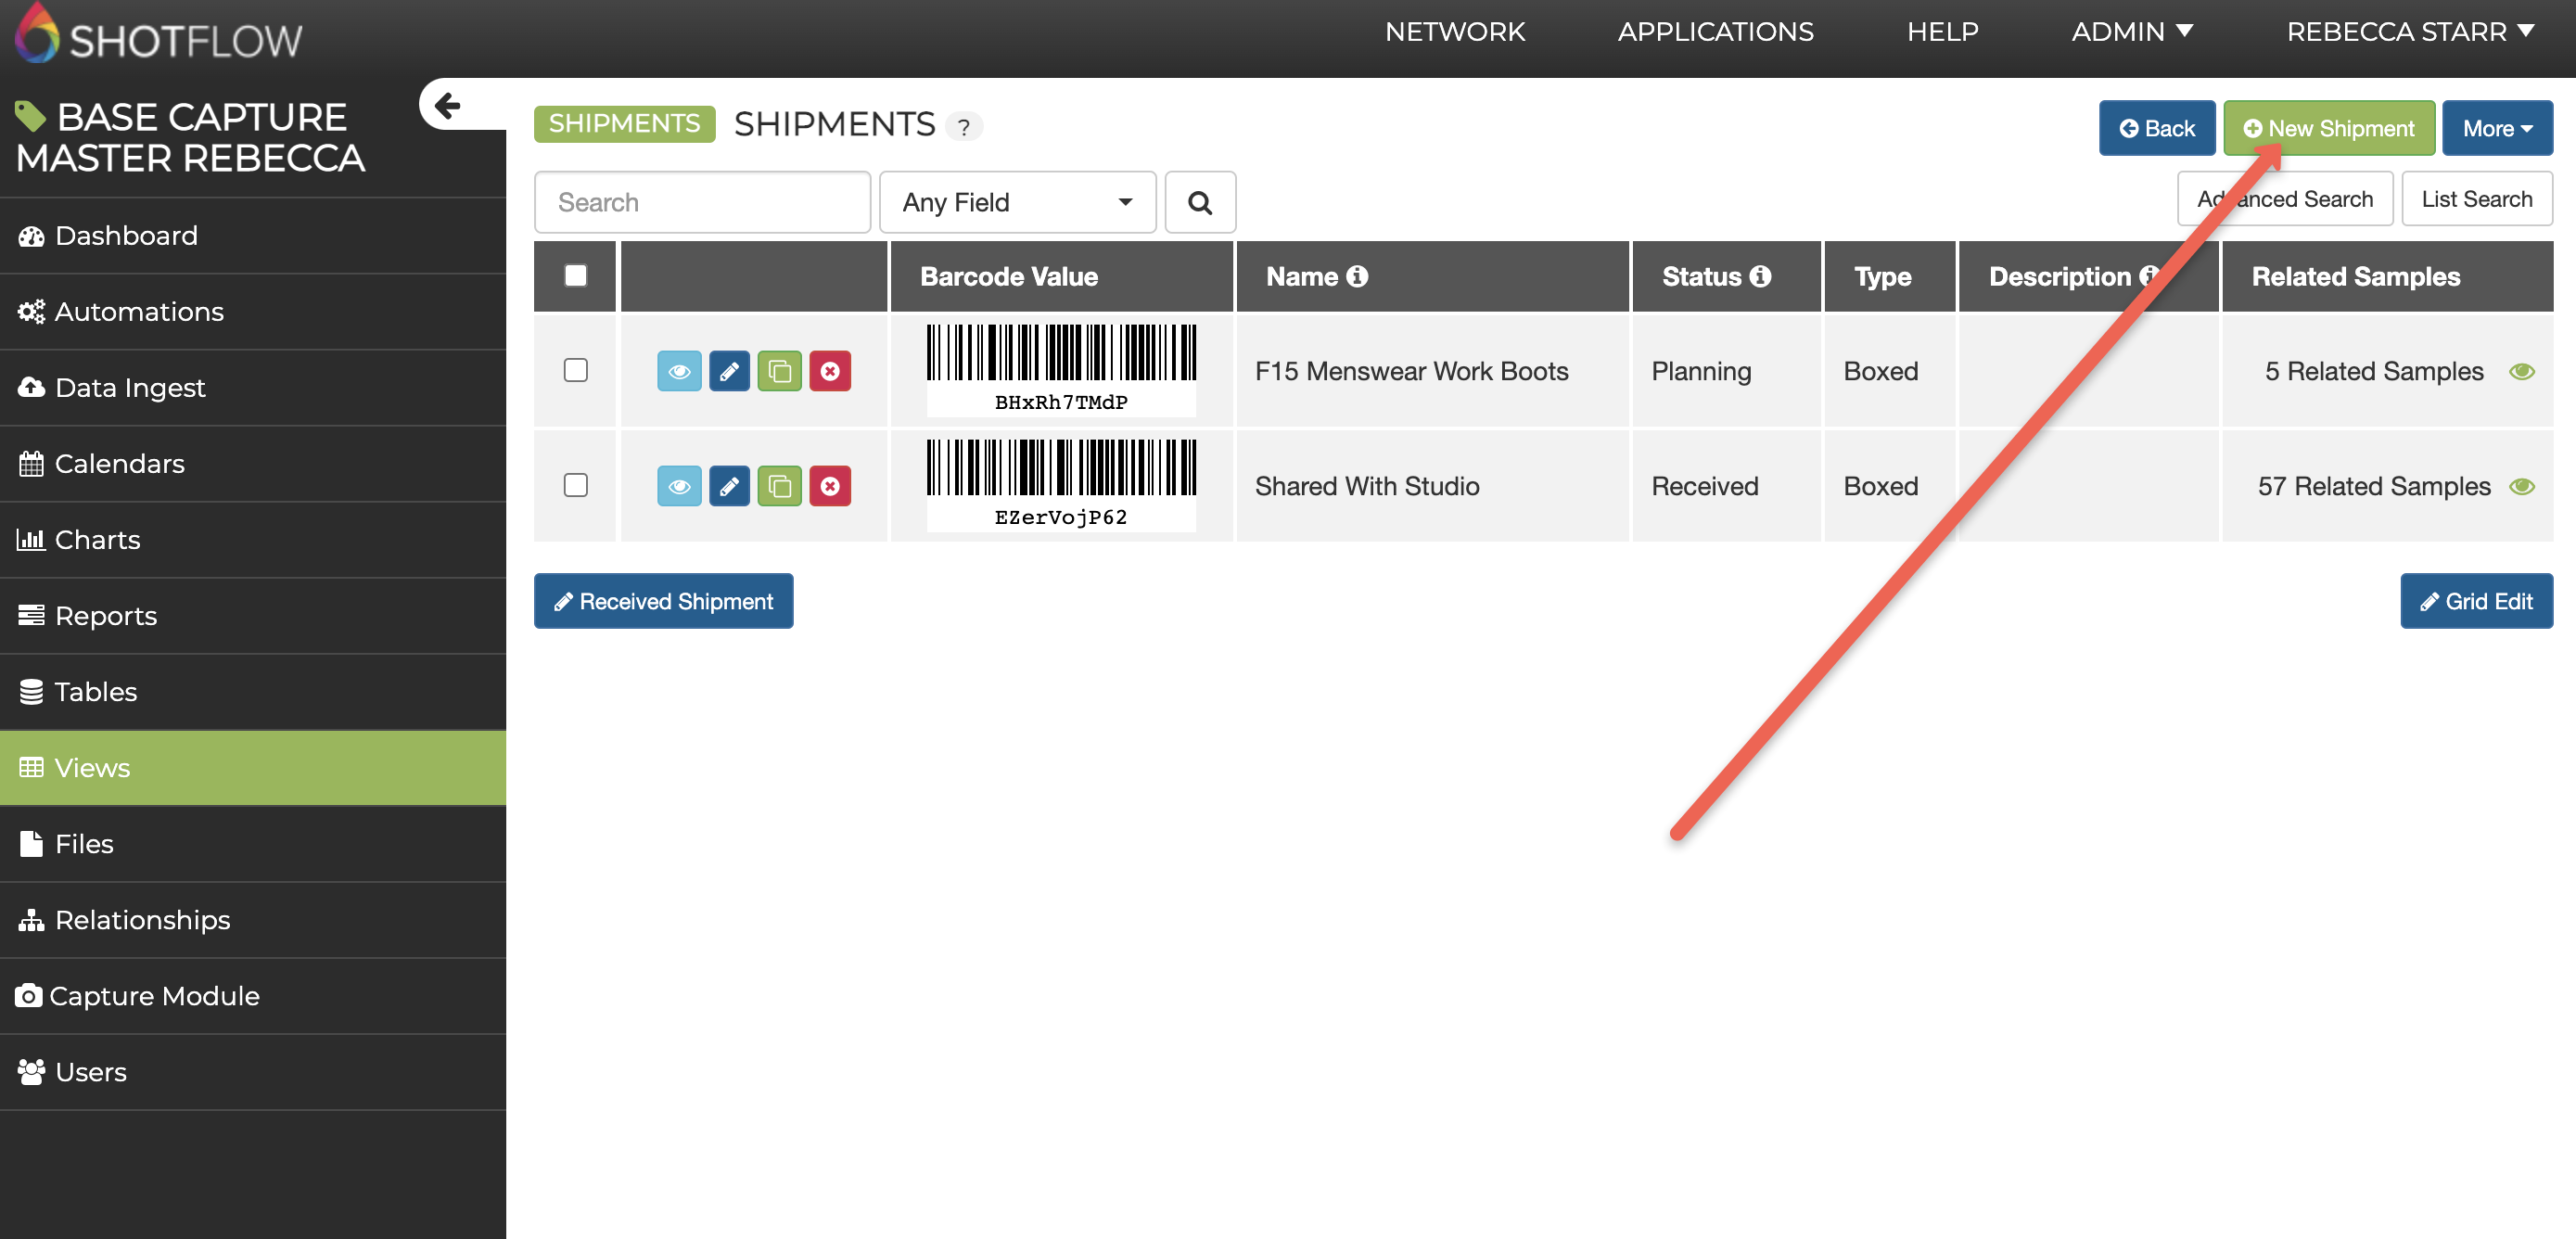Show the 57 Related Samples eye icon
2576x1239 pixels.
tap(2521, 486)
